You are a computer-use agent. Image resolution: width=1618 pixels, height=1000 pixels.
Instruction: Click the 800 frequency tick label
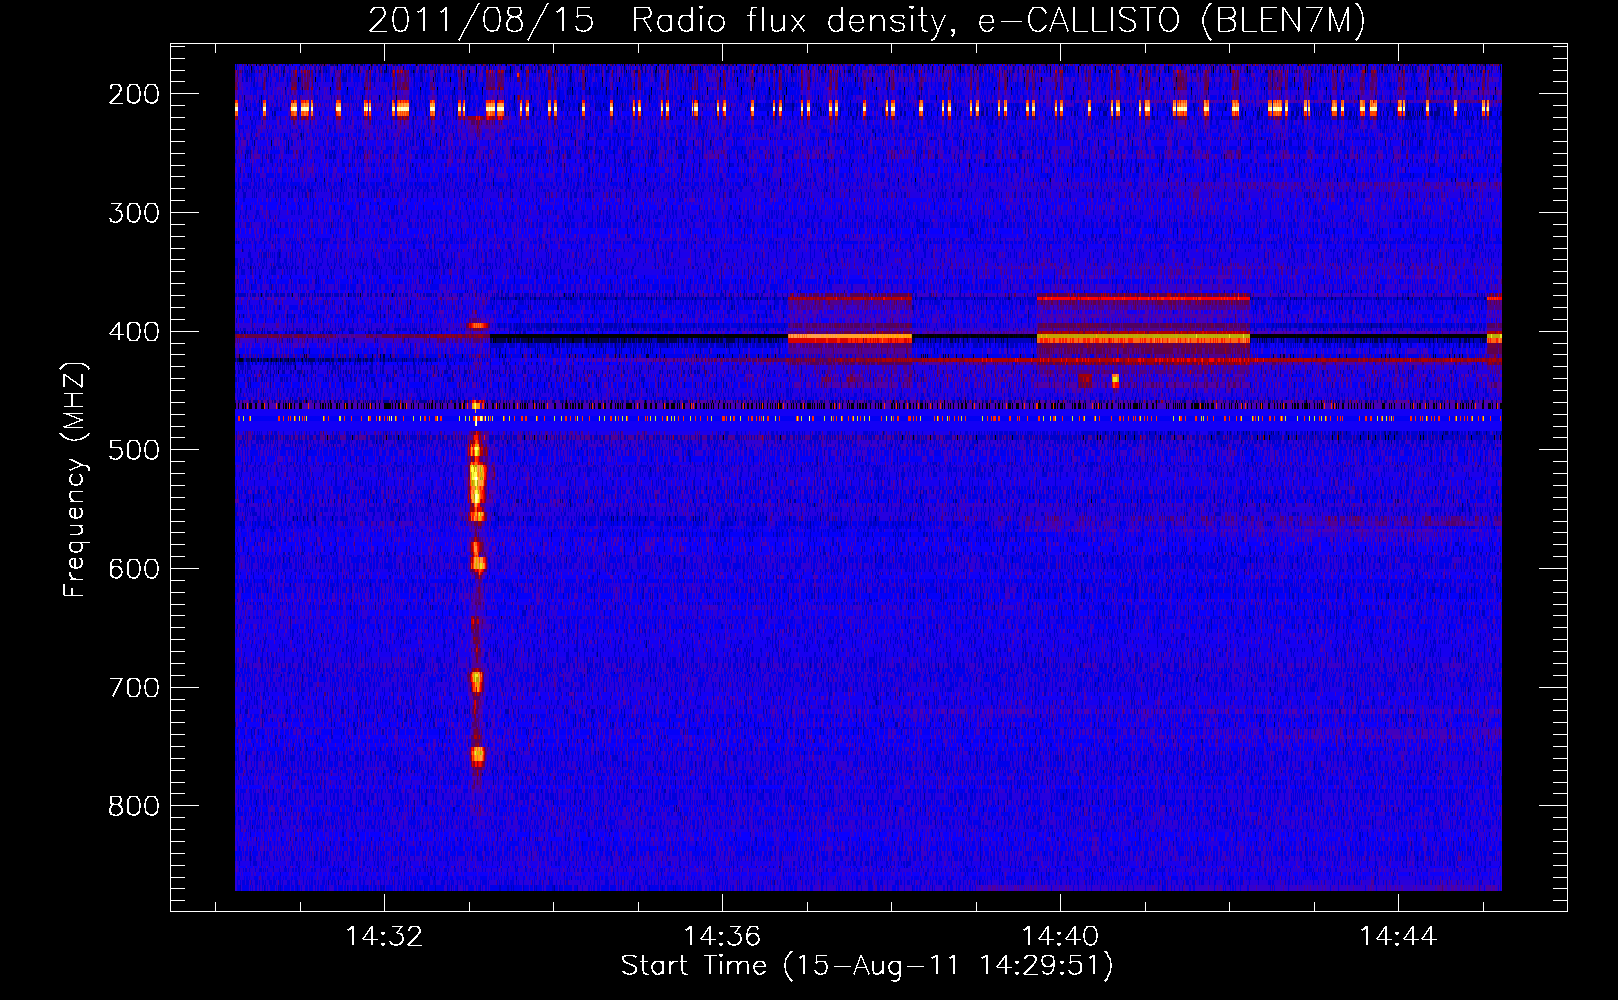click(134, 806)
